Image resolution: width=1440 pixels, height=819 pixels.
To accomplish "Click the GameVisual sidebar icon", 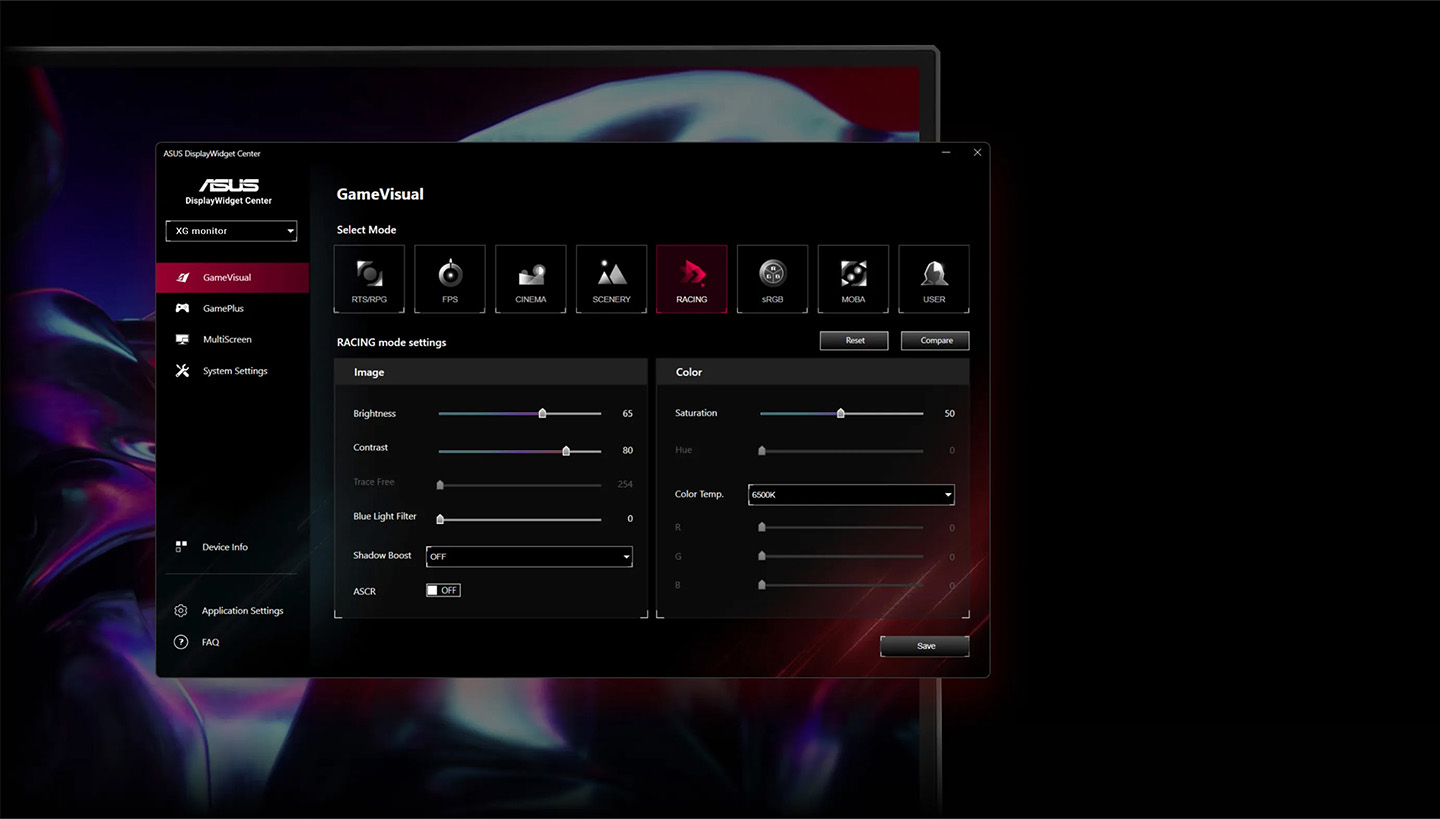I will [x=182, y=277].
